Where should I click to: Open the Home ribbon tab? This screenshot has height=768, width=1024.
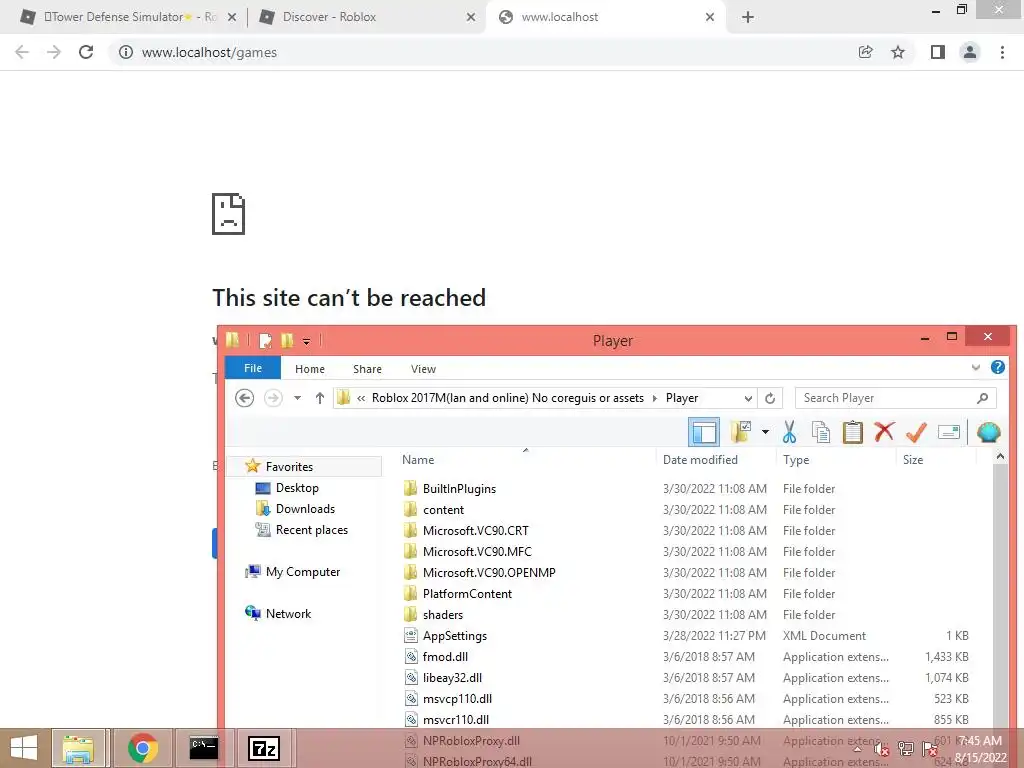pos(310,369)
